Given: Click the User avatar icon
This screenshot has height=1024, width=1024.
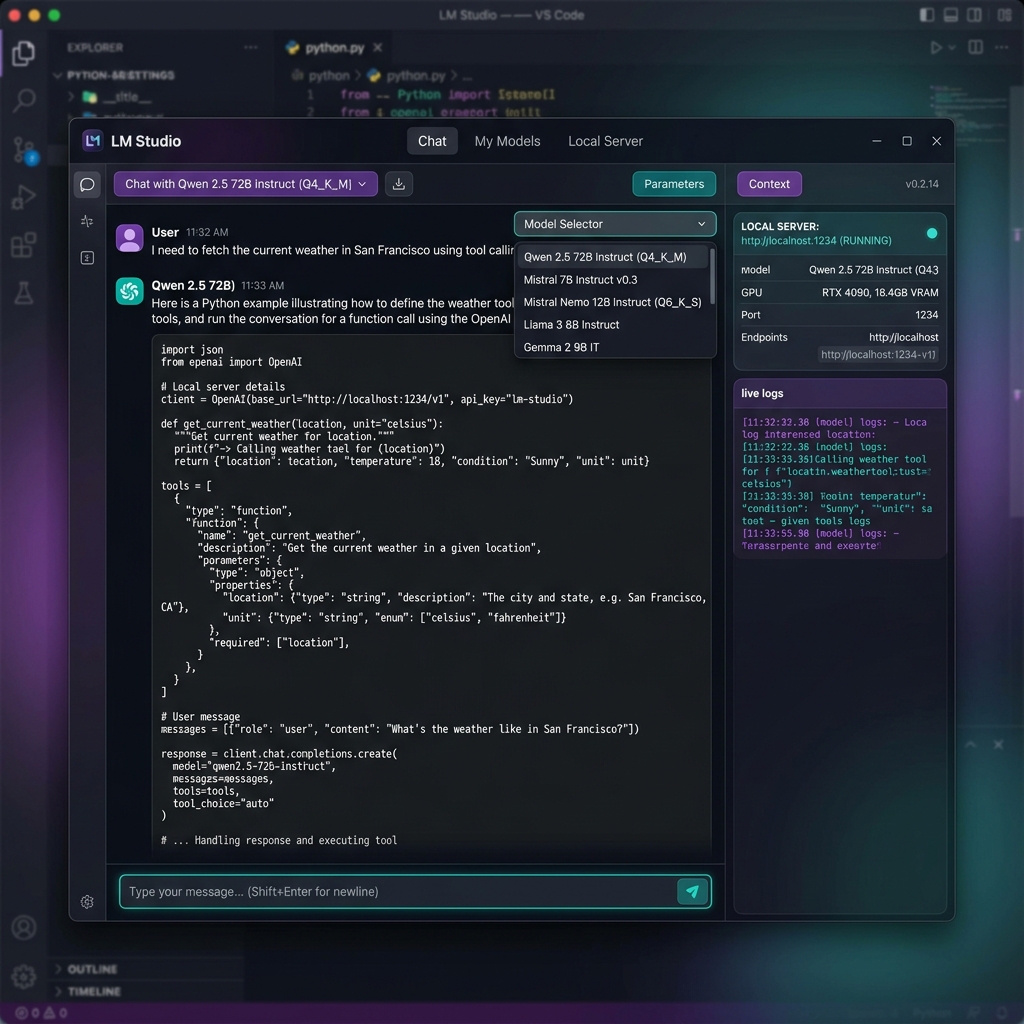Looking at the screenshot, I should 129,238.
